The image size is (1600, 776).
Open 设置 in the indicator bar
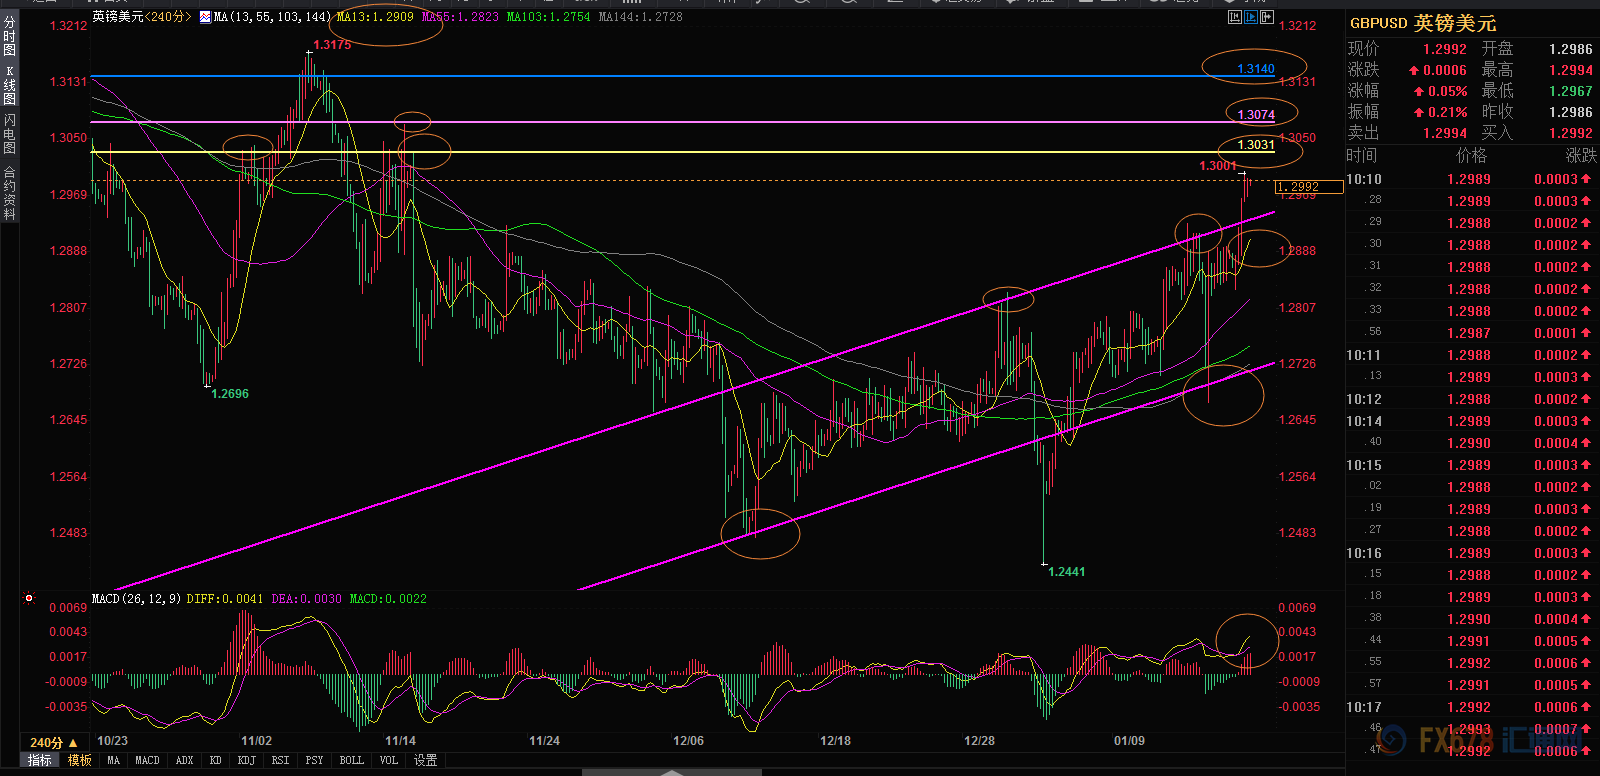426,760
